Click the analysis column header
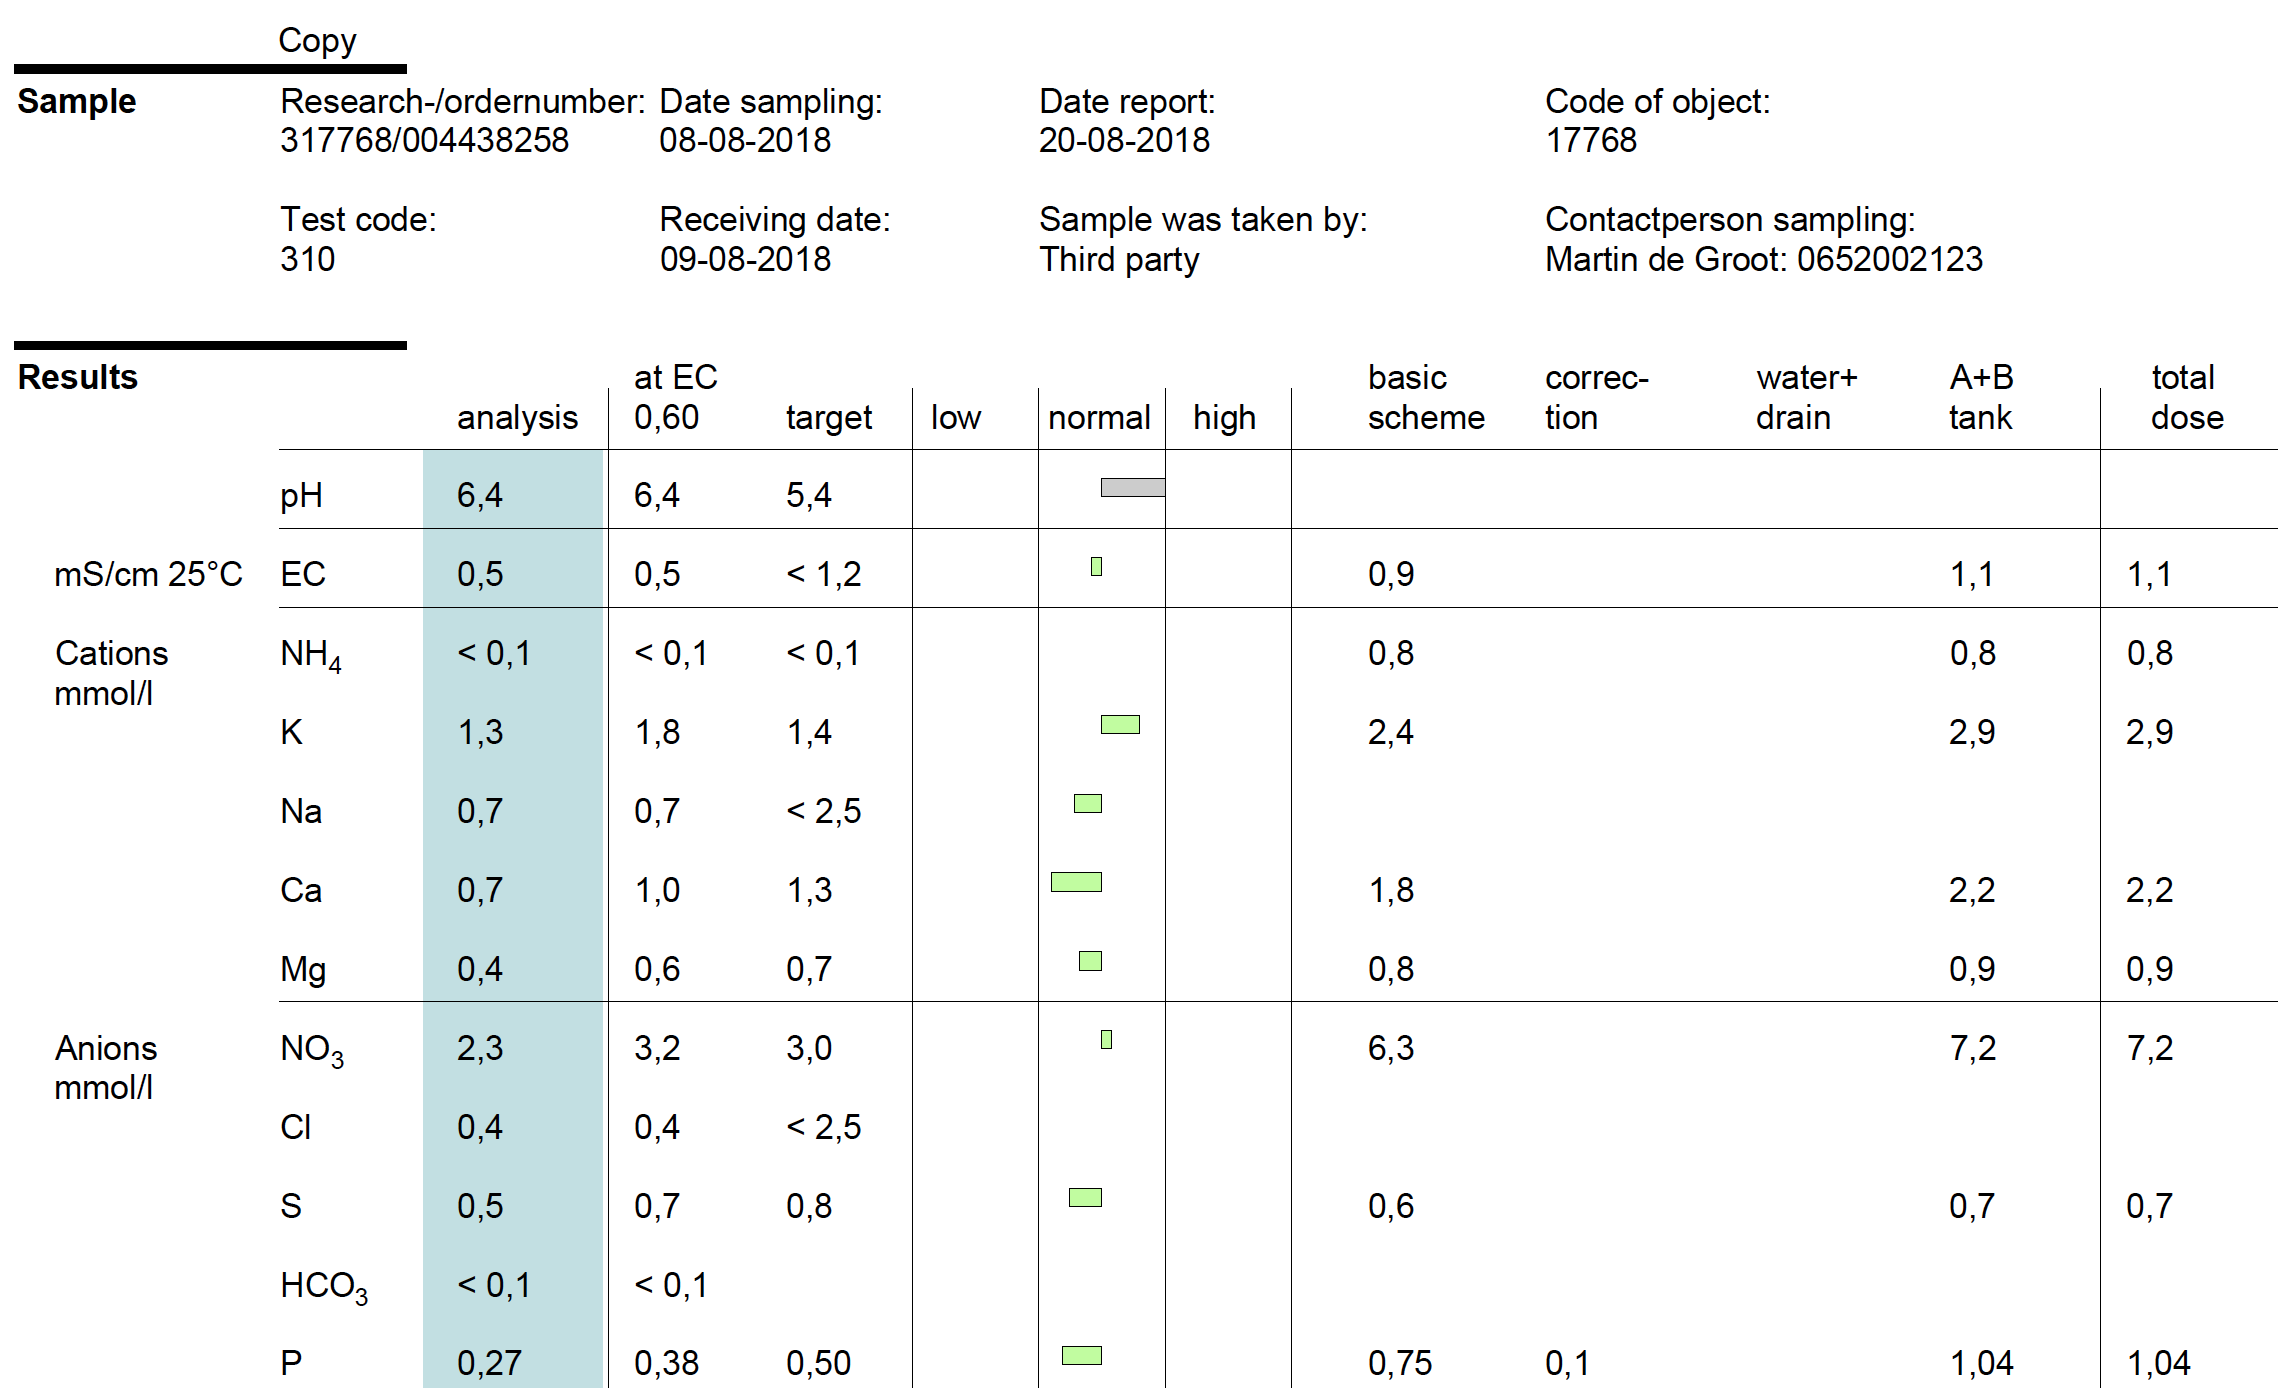The height and width of the screenshot is (1388, 2292). coord(517,418)
